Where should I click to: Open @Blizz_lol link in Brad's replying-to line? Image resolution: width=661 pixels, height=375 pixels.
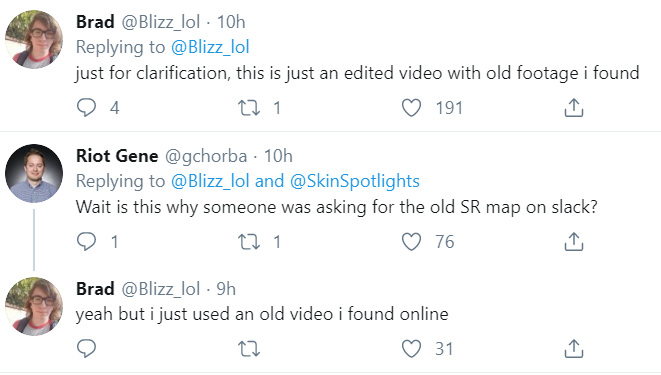pyautogui.click(x=210, y=47)
